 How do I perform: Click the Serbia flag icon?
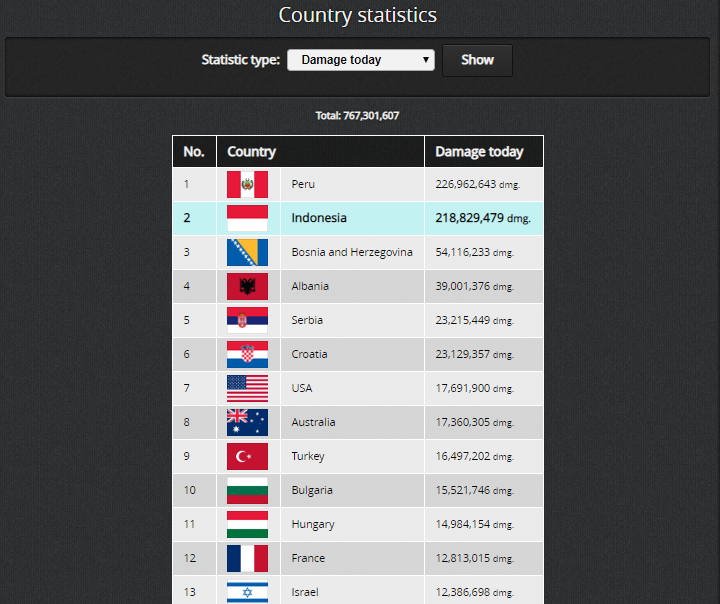(247, 320)
